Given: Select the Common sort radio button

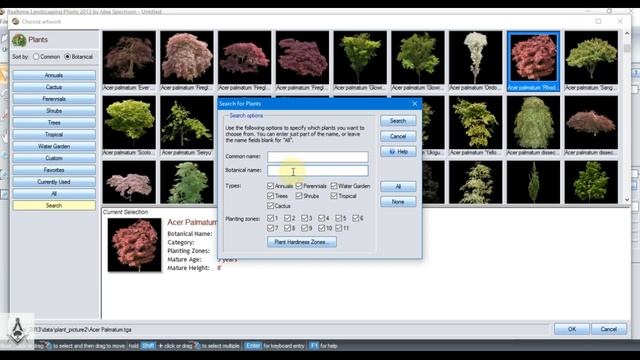Looking at the screenshot, I should [x=36, y=57].
